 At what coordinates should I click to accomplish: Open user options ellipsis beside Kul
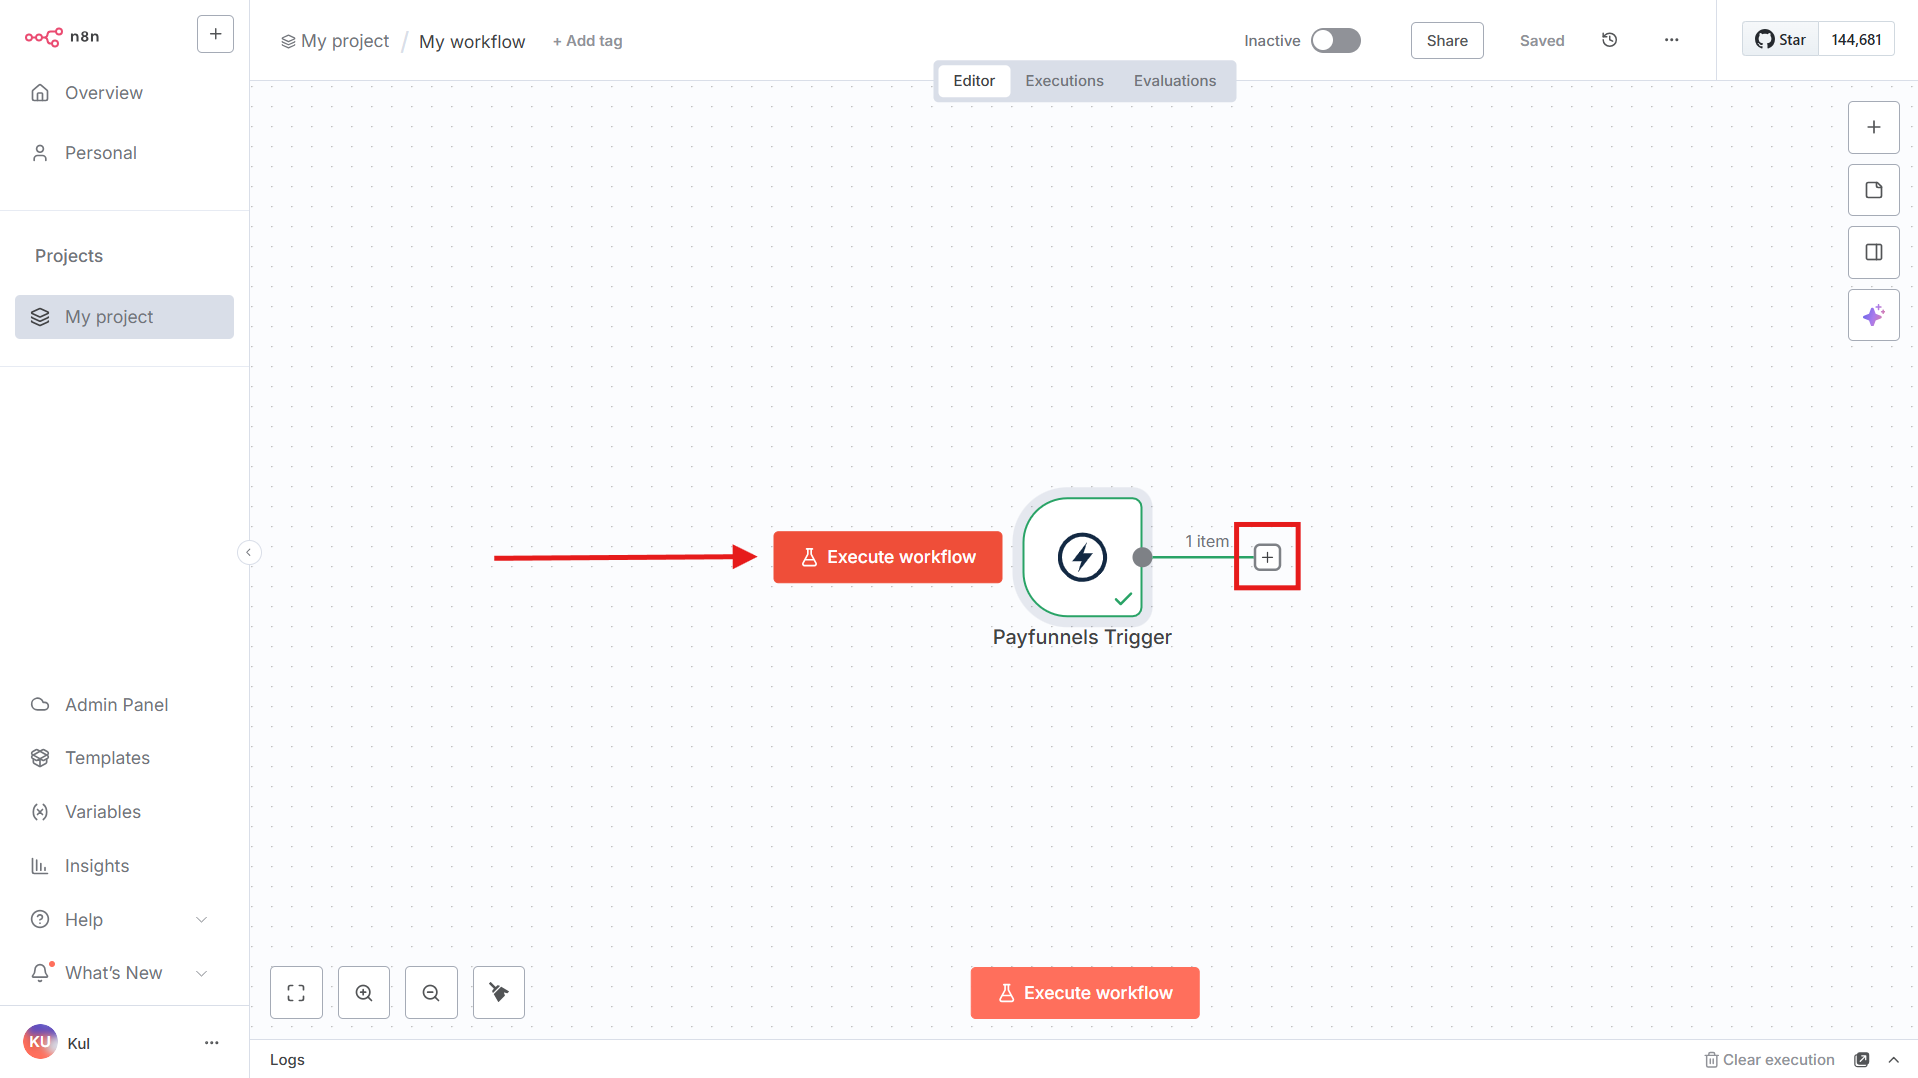[x=211, y=1043]
